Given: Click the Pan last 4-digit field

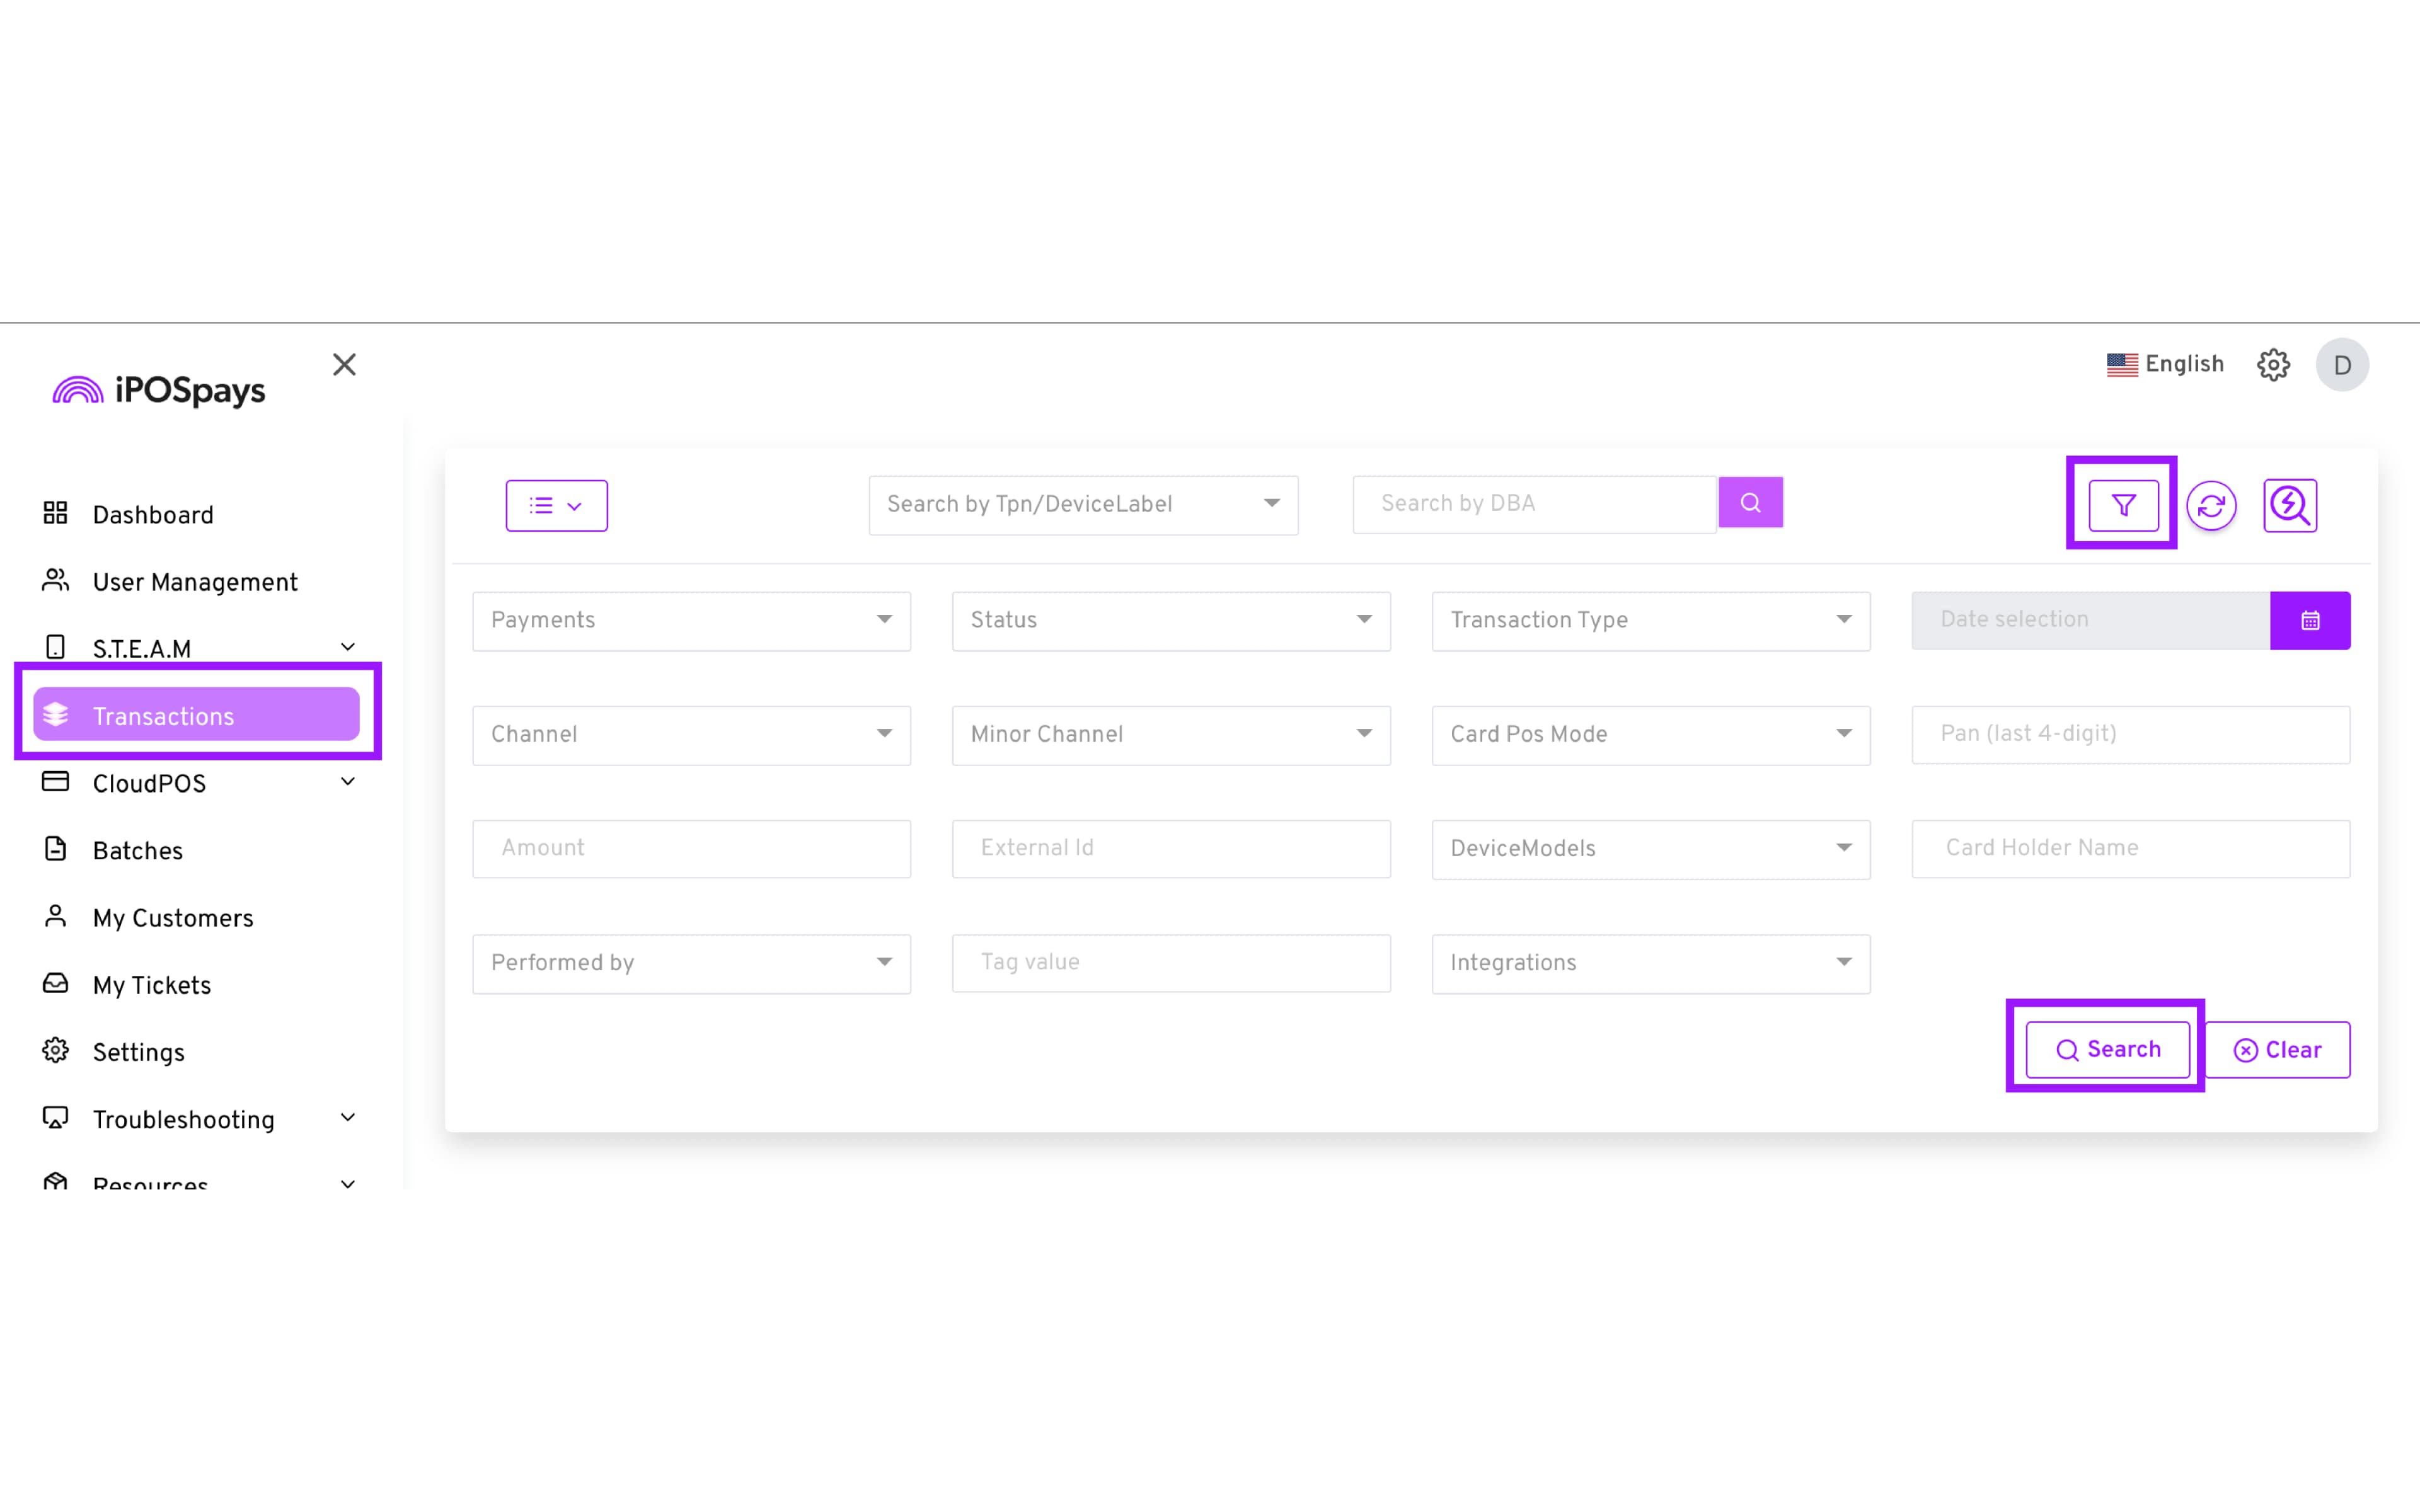Looking at the screenshot, I should (x=2130, y=735).
